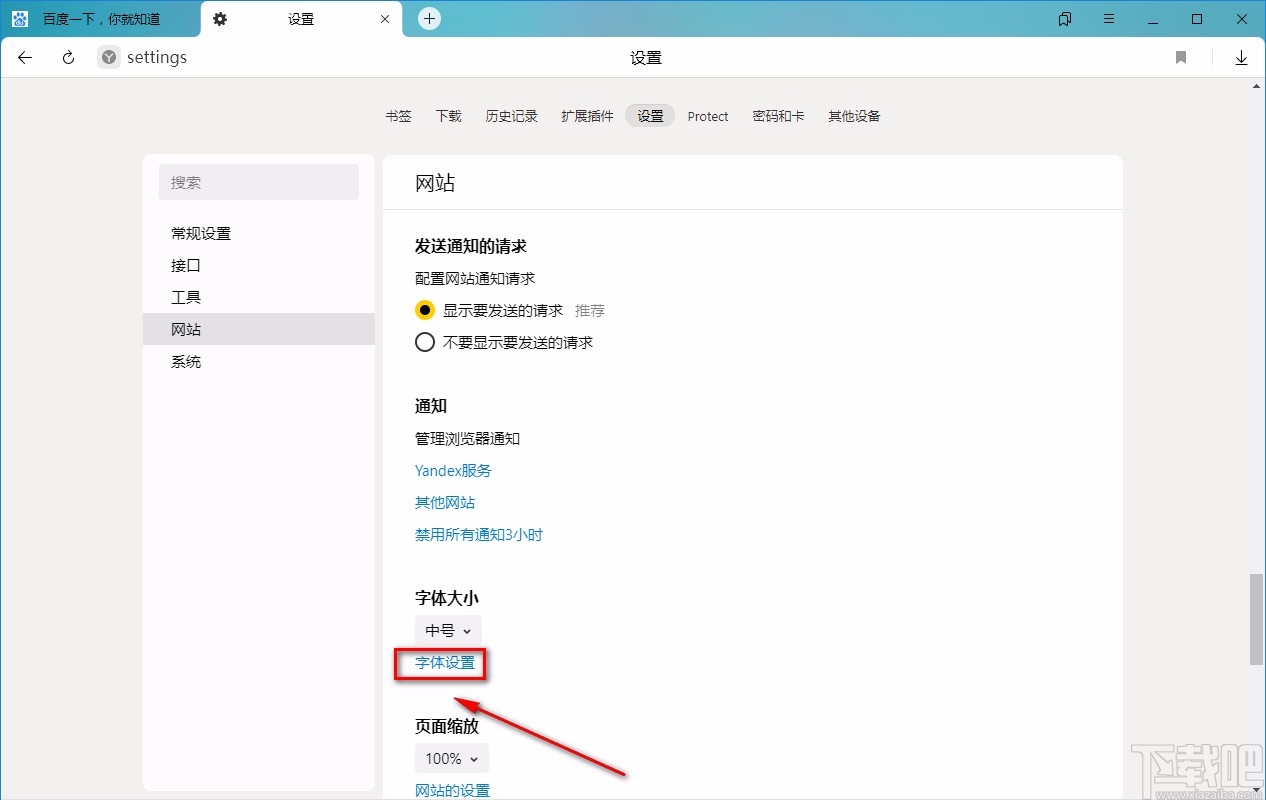
Task: Open 字体设置 link
Action: coord(441,663)
